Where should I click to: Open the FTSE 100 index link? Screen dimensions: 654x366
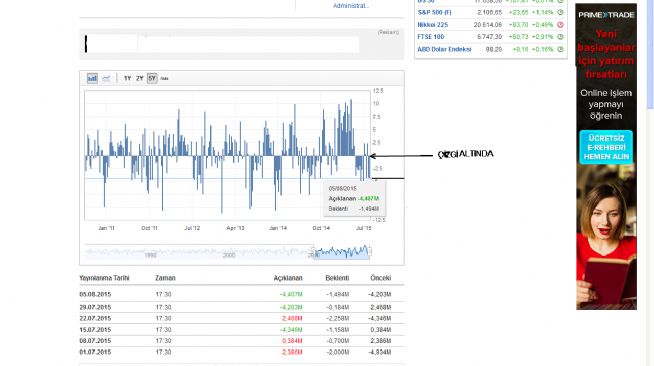pos(430,37)
